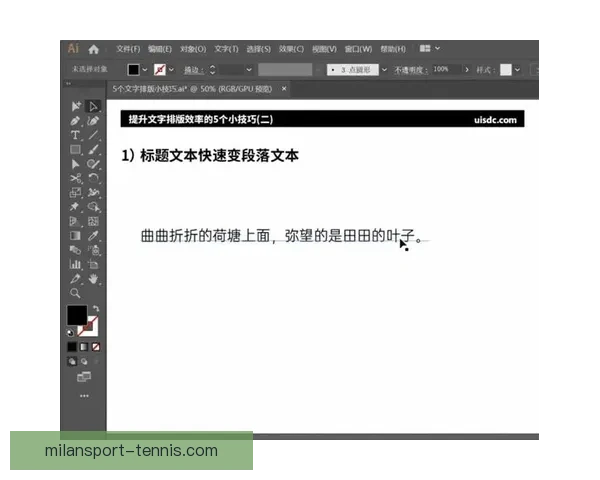Enable Draw Behind mode
Image resolution: width=600 pixels, height=480 pixels.
click(84, 361)
